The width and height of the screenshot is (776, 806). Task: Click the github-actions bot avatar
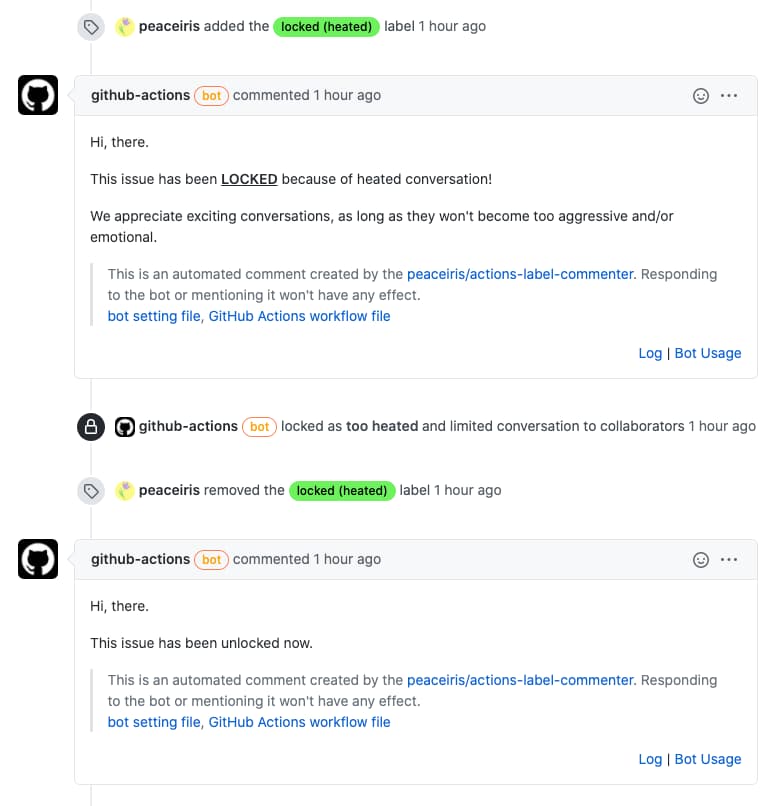(36, 95)
